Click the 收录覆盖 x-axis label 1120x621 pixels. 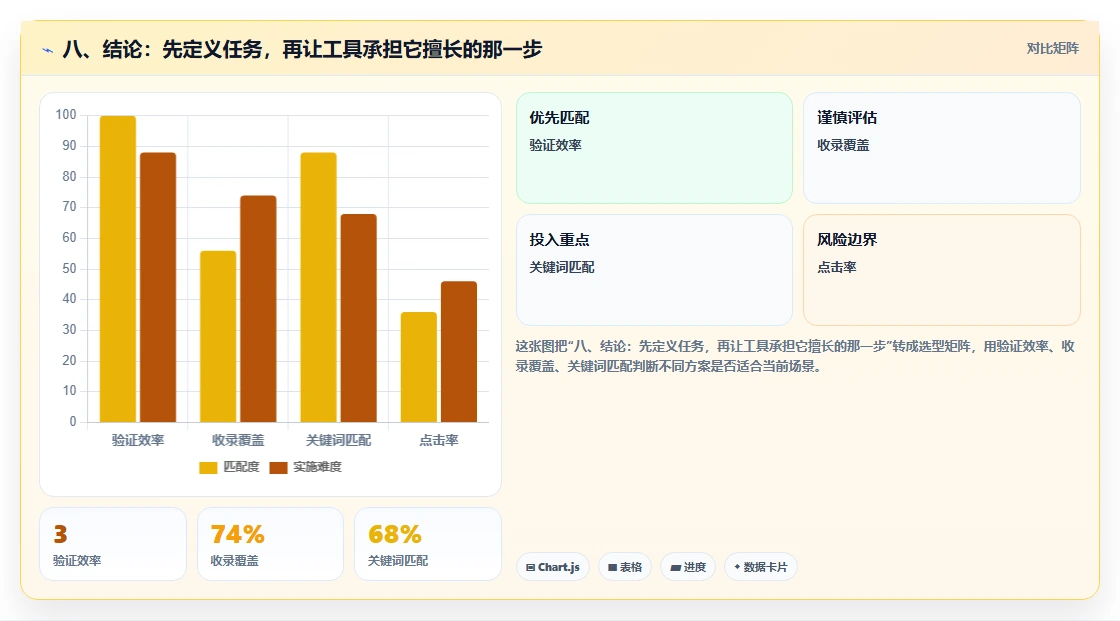coord(238,440)
